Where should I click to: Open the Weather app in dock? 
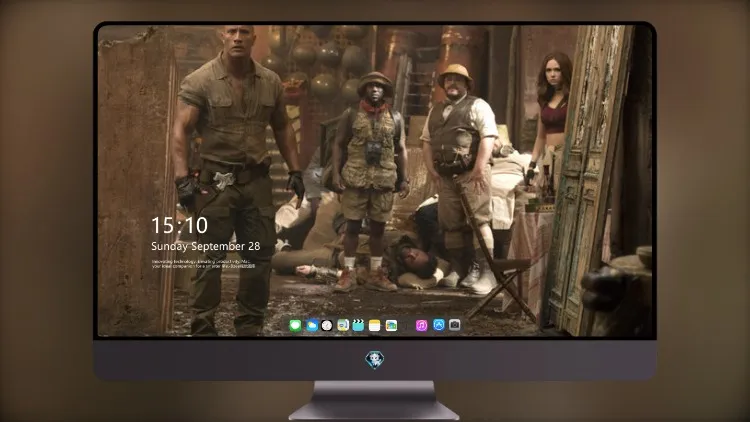coord(311,325)
